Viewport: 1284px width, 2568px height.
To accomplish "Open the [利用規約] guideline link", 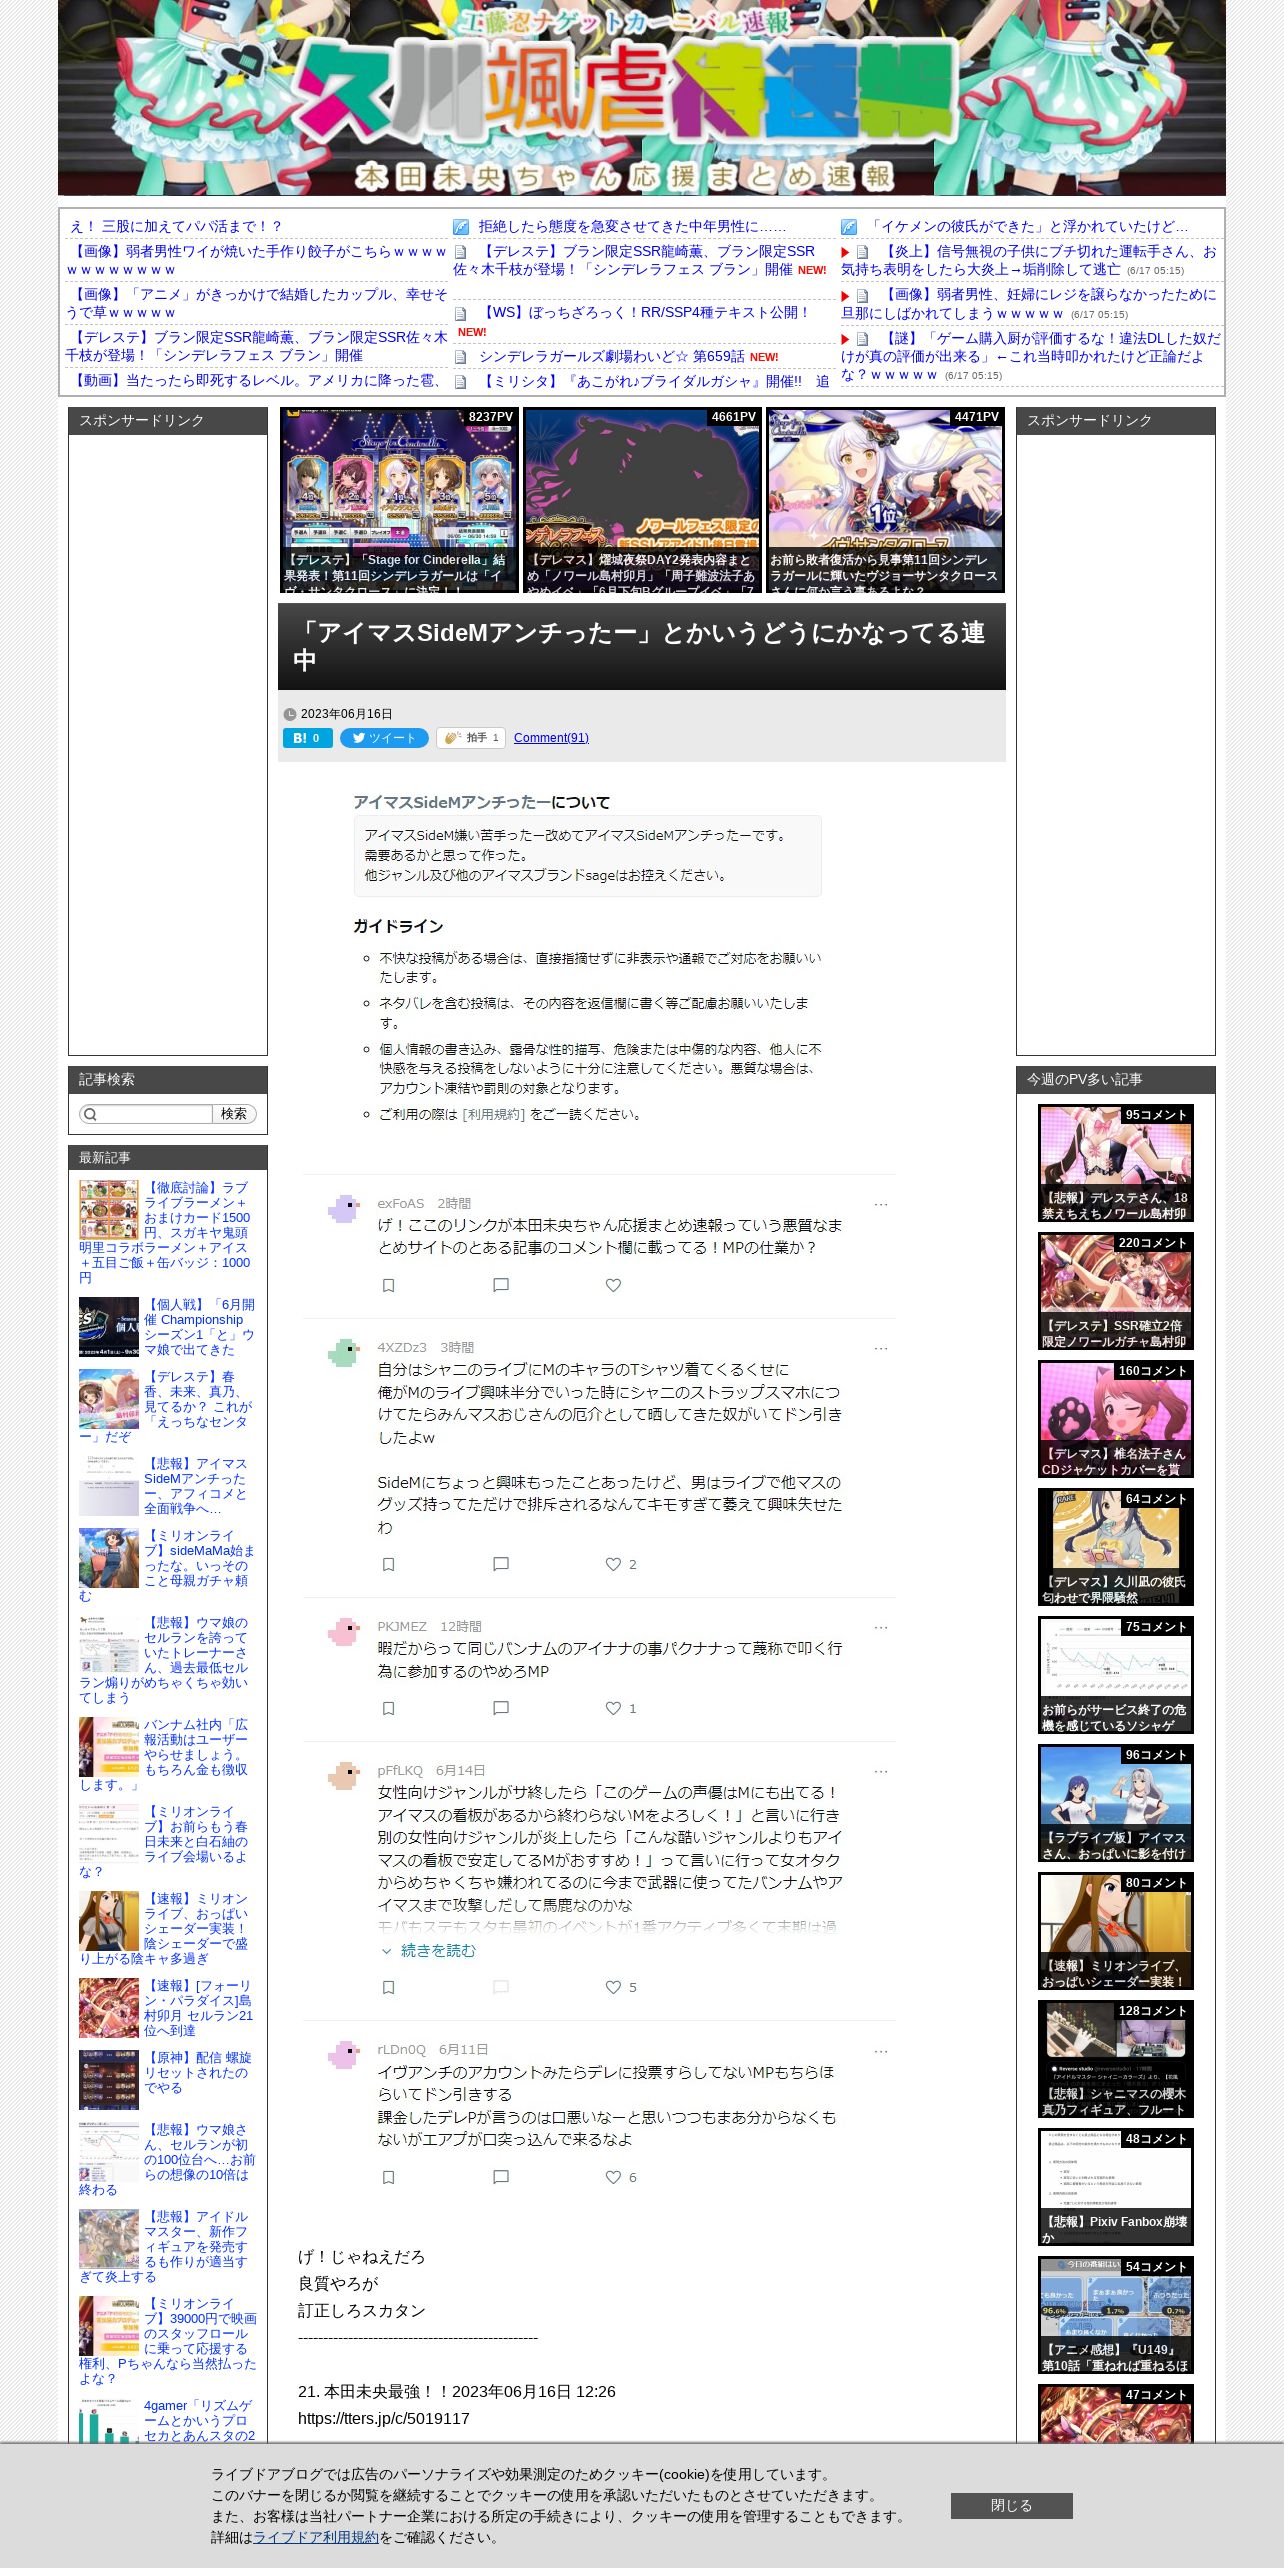I will pyautogui.click(x=493, y=1114).
